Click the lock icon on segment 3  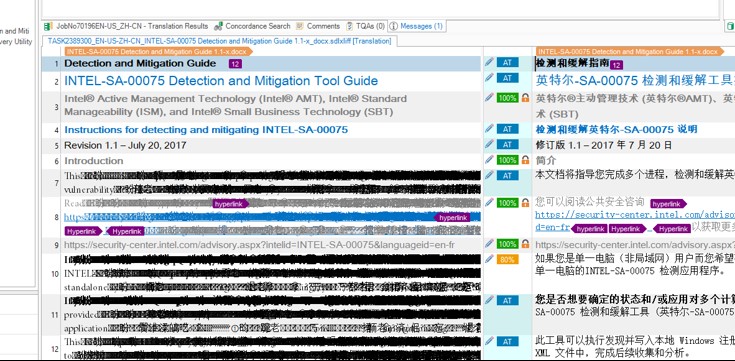coord(525,98)
